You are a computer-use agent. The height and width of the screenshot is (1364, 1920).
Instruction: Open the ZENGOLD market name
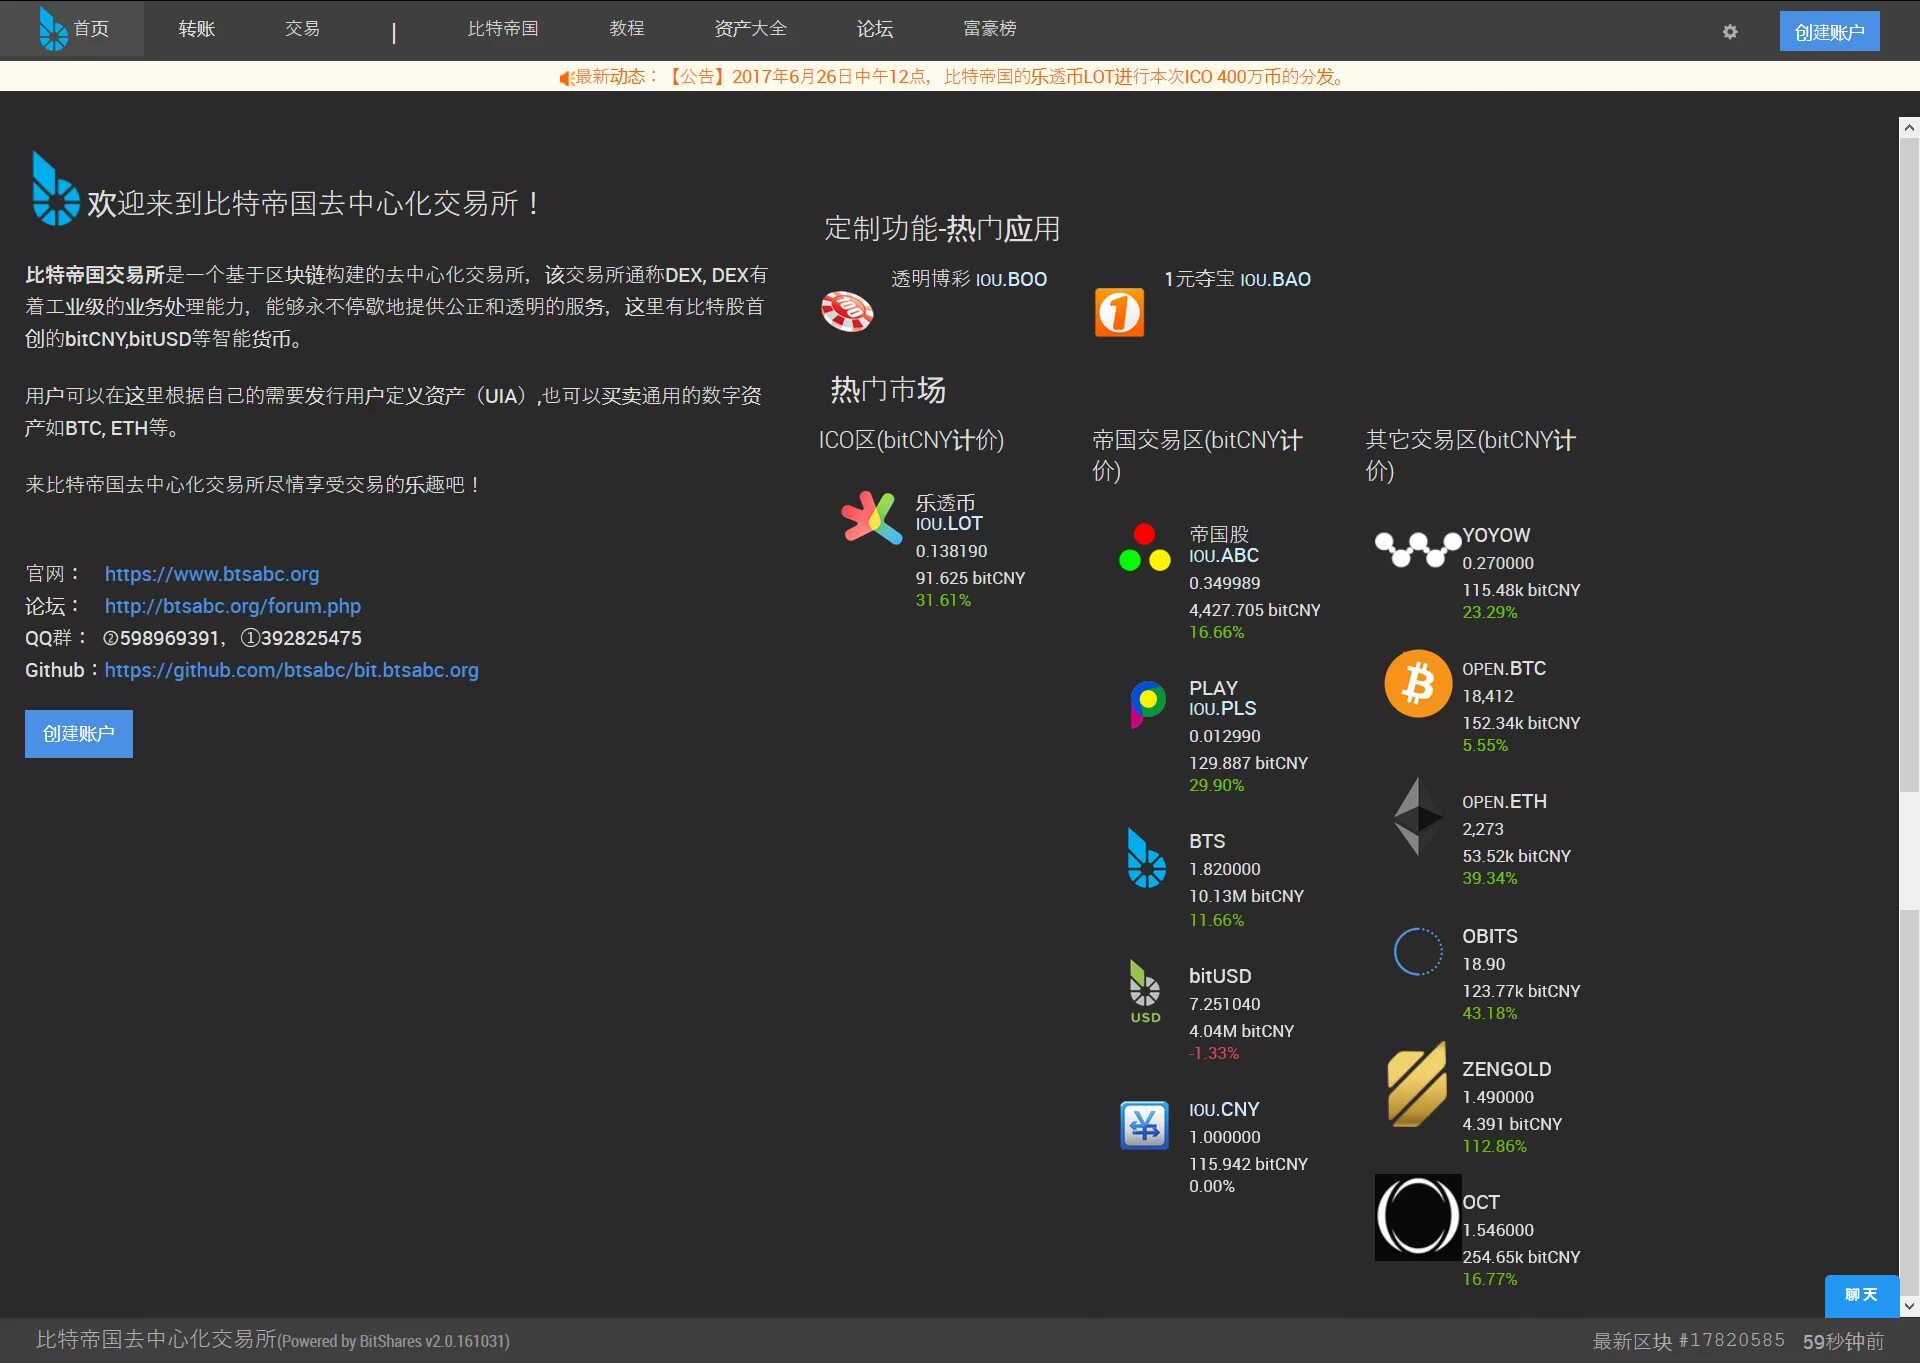click(x=1507, y=1070)
